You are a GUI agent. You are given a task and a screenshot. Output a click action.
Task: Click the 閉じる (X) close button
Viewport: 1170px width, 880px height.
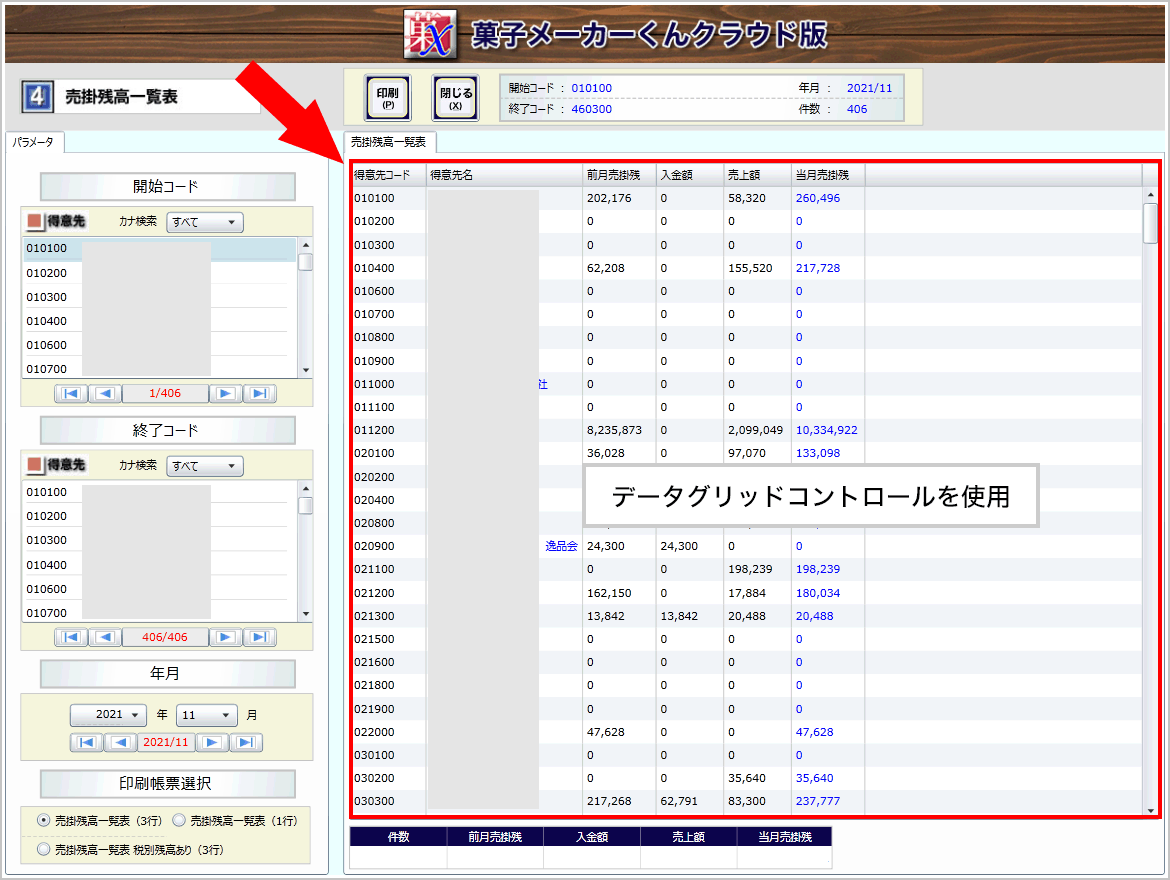tap(455, 98)
